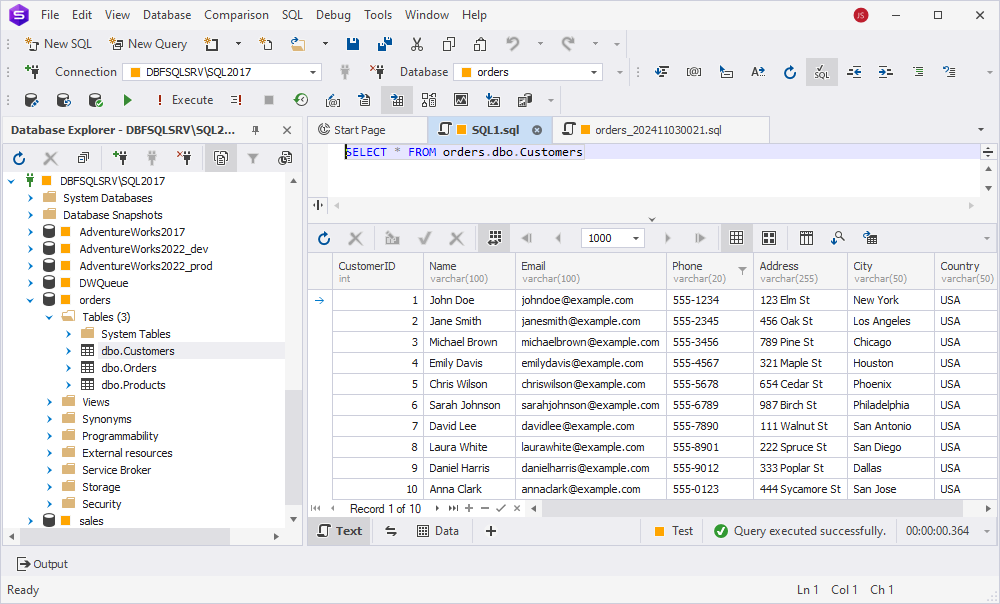Click the Copy icon in toolbar
Viewport: 1000px width, 604px height.
[448, 44]
